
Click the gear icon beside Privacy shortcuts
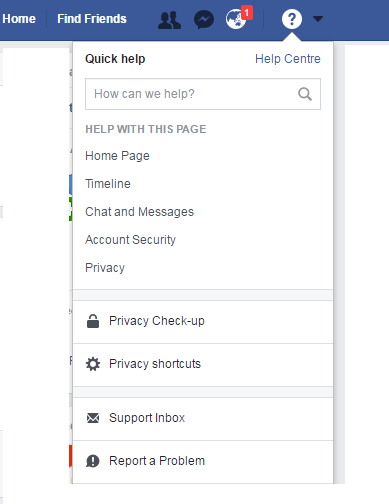93,364
